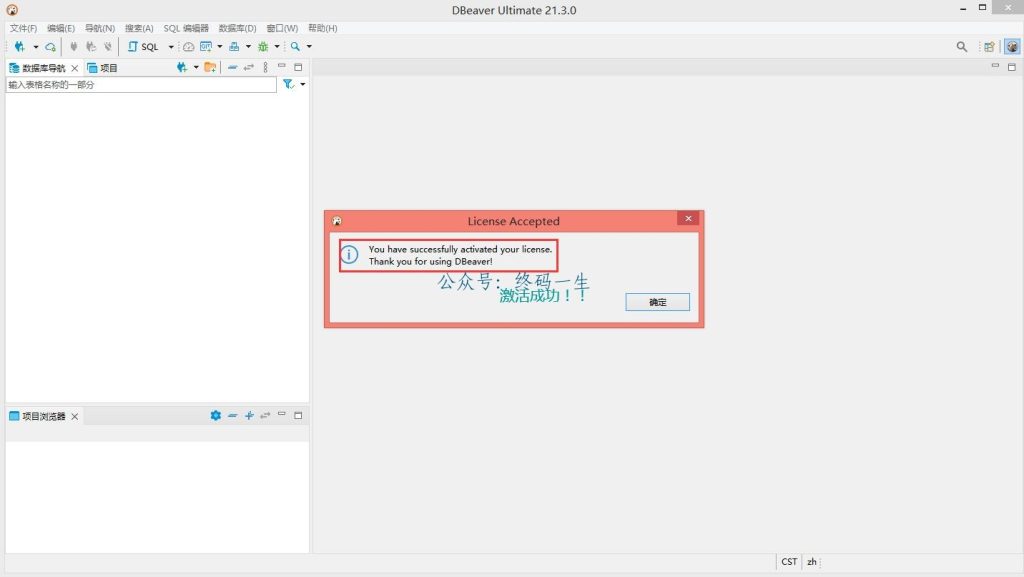Viewport: 1024px width, 577px height.
Task: Expand dropdown next to the debug bug icon
Action: click(x=277, y=47)
